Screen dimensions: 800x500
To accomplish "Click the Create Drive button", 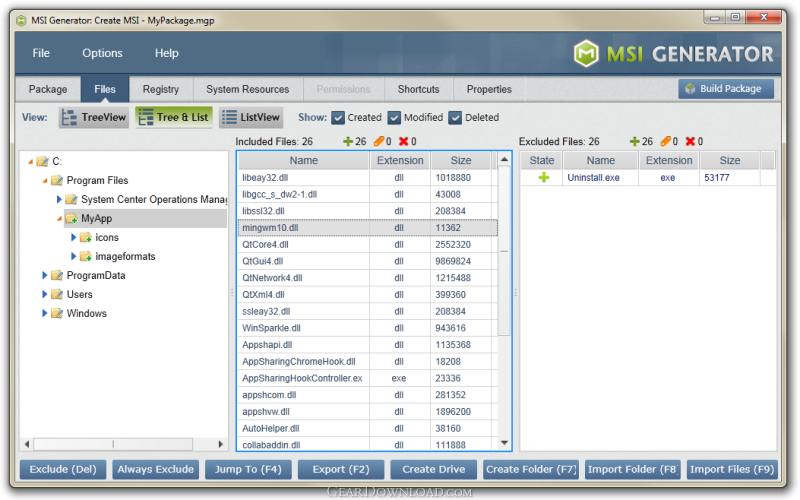I will point(434,470).
